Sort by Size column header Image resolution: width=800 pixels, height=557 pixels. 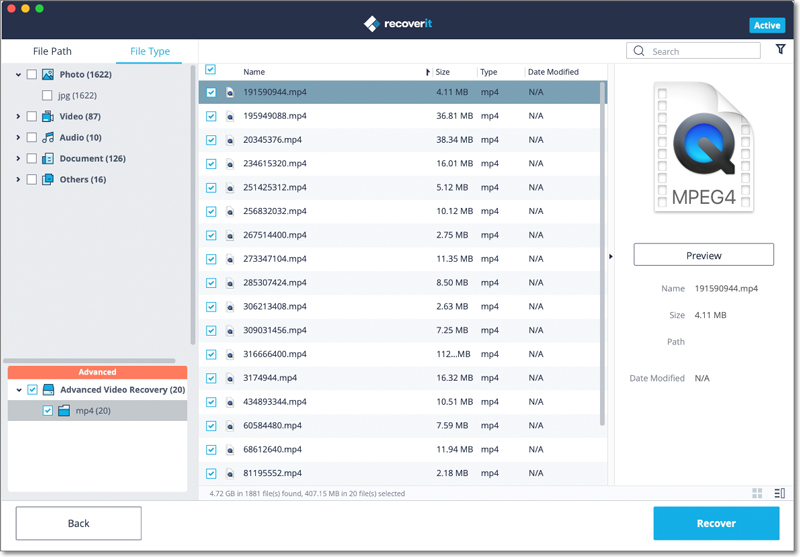(443, 72)
